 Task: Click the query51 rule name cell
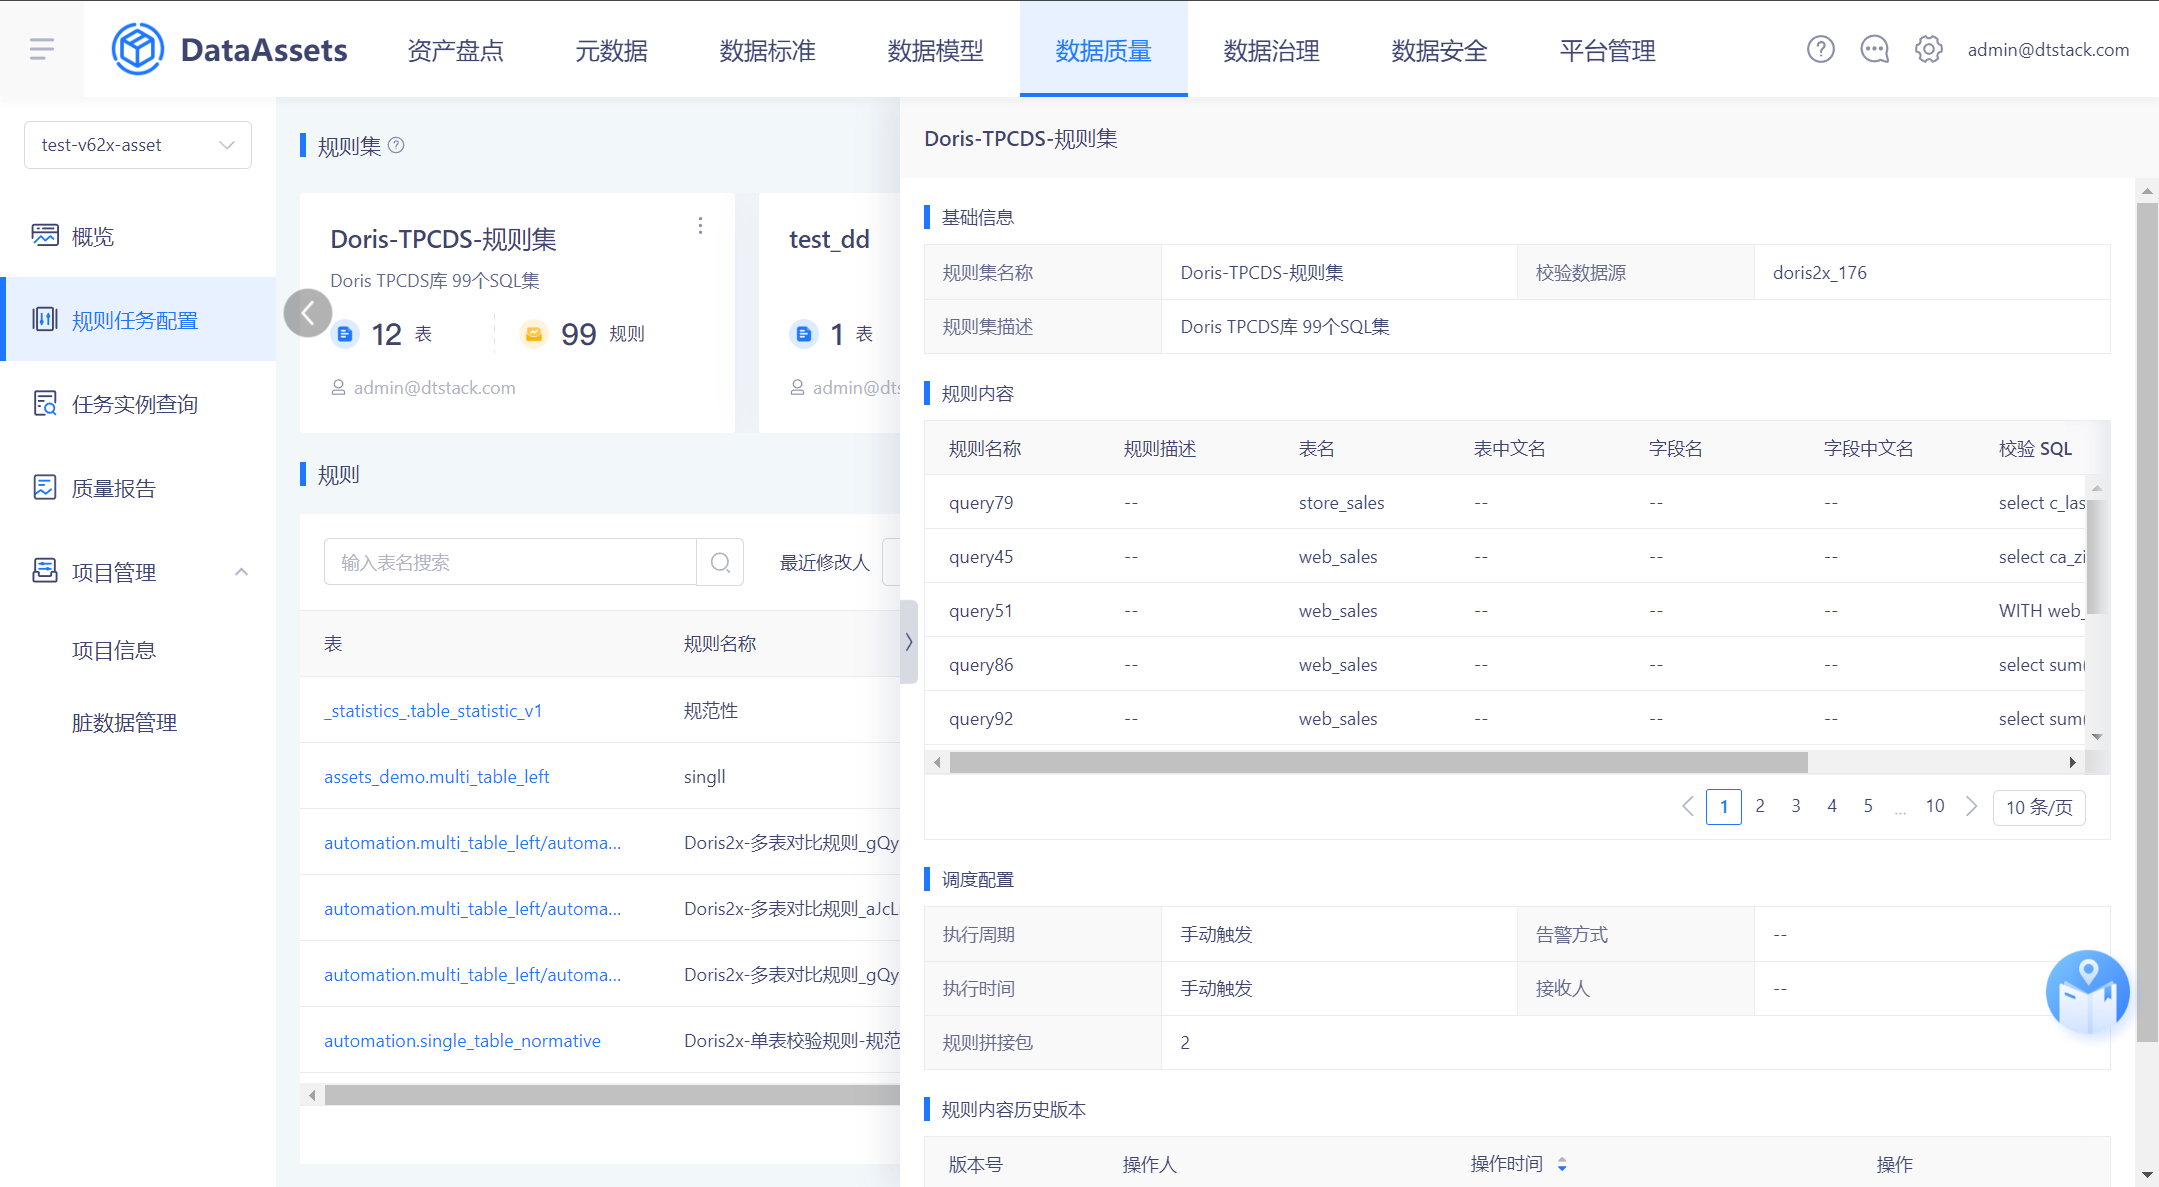(981, 610)
